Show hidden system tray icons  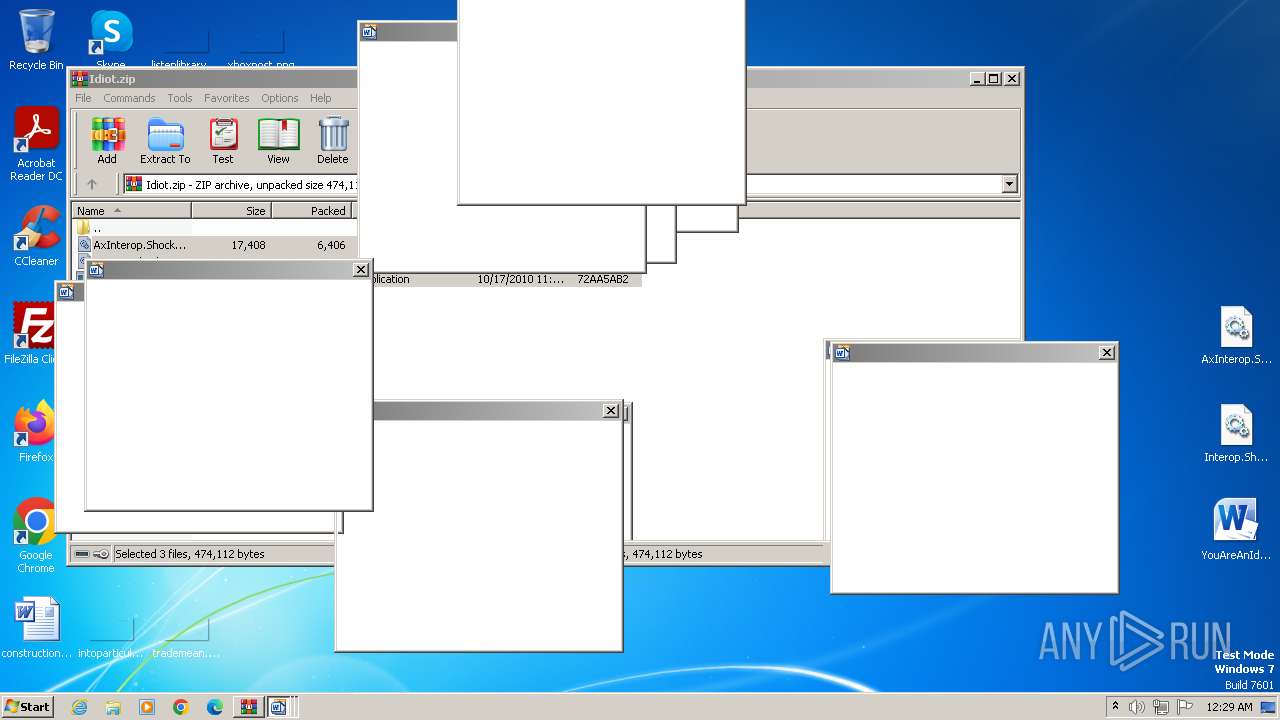tap(1116, 707)
